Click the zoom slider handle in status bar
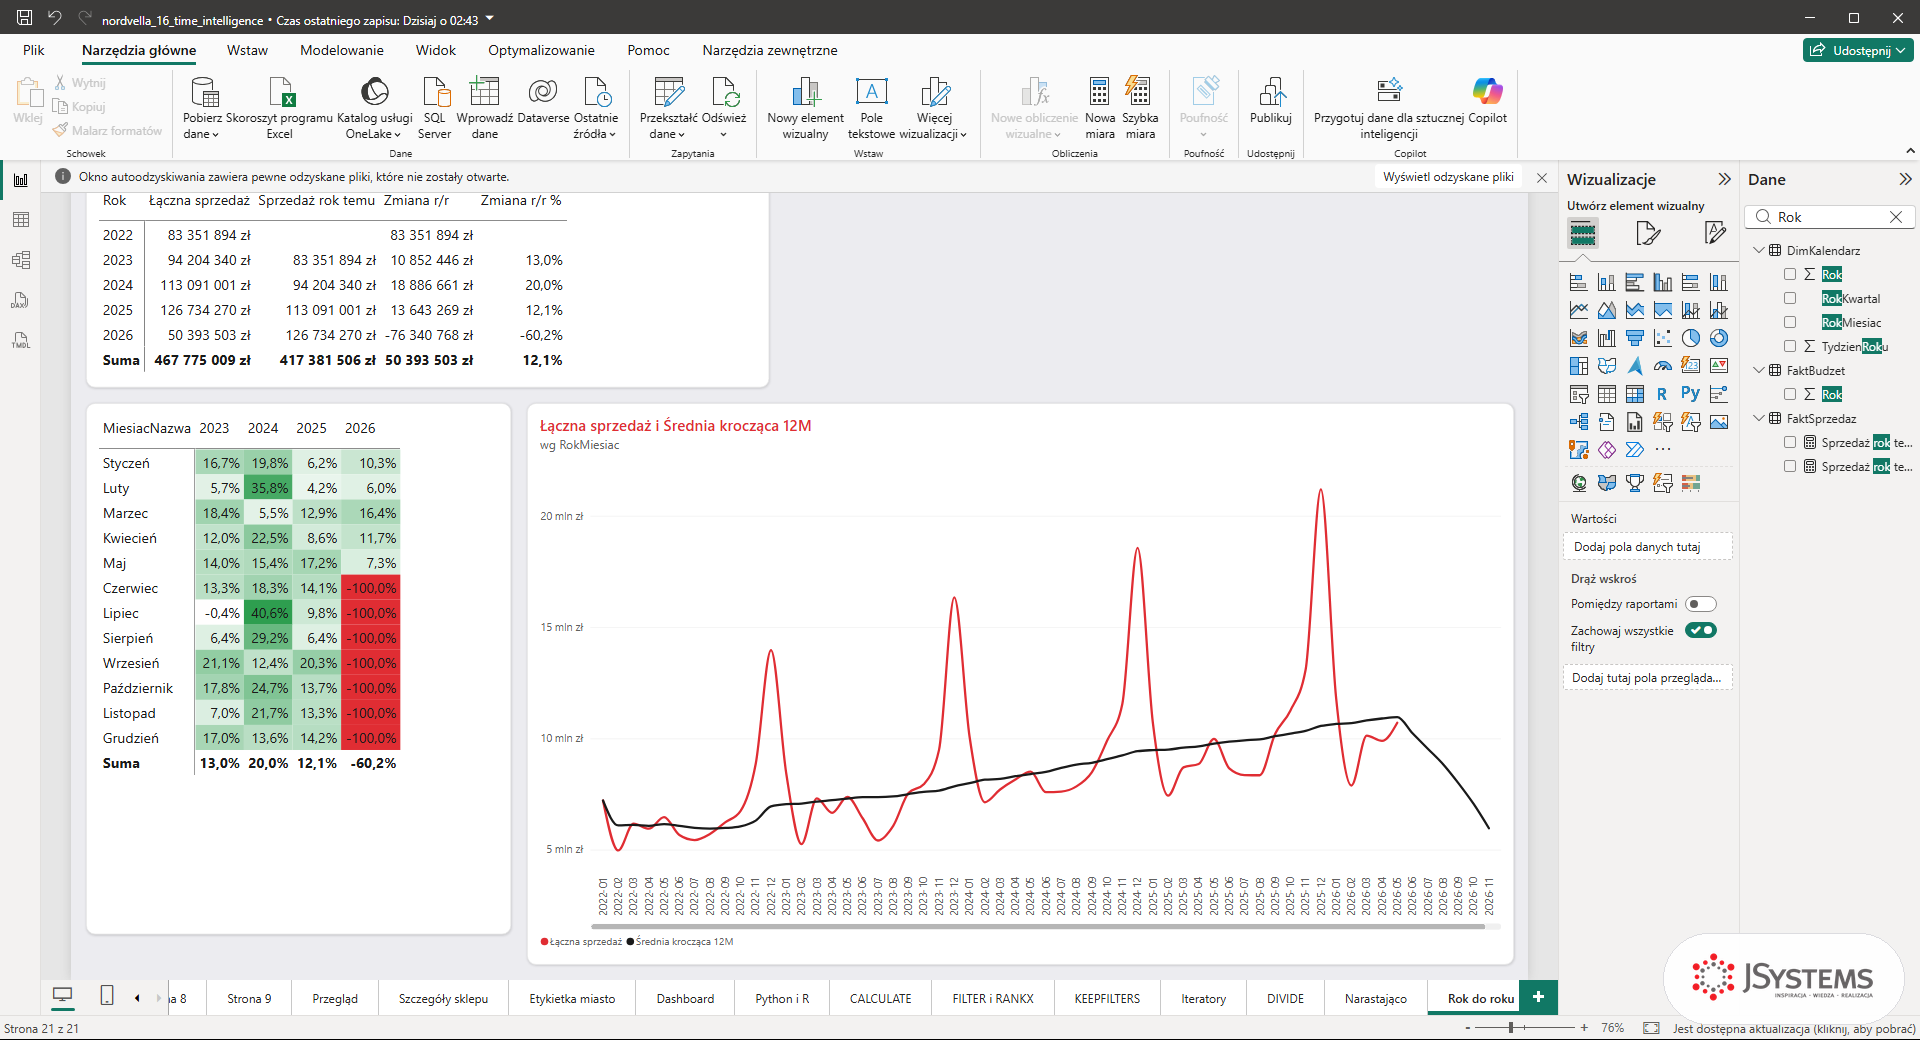The height and width of the screenshot is (1040, 1920). coord(1511,1027)
